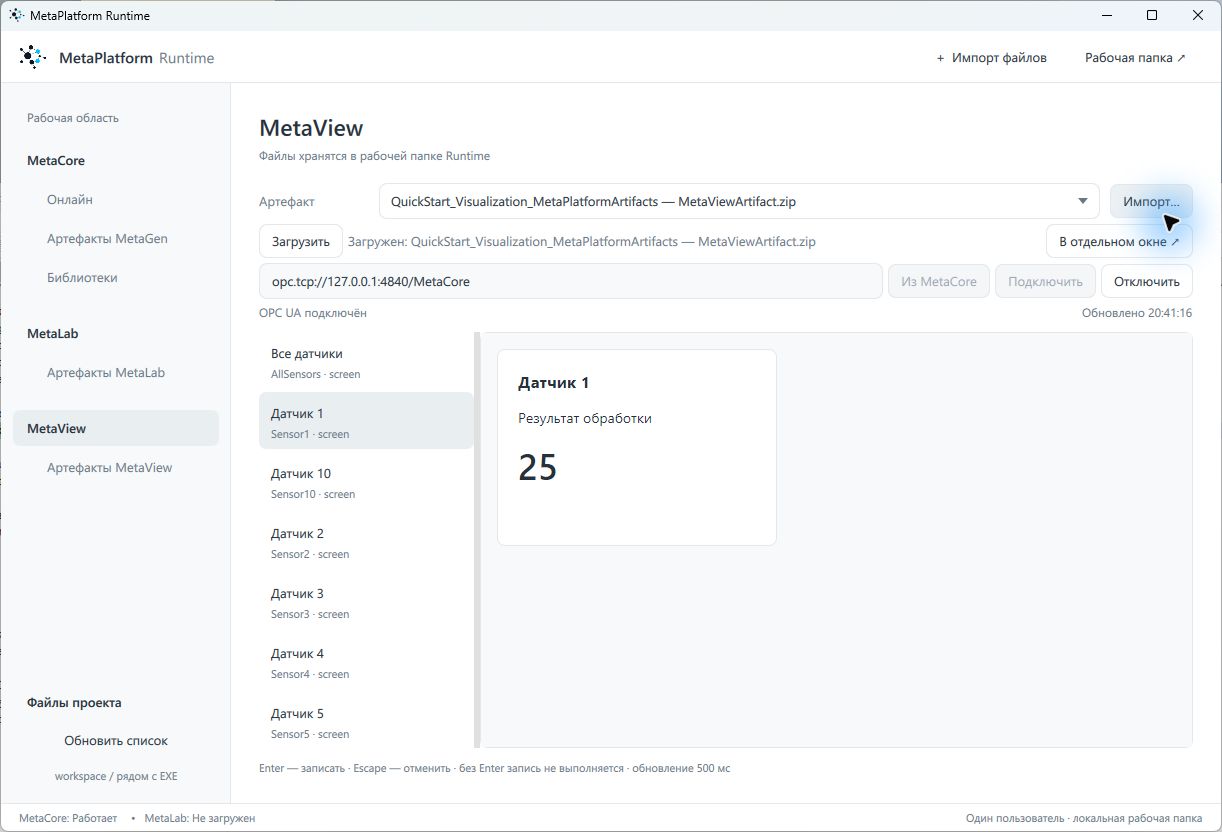Open Артефакты MetaLab in sidebar
Screen dimensions: 1222x832
pyautogui.click(x=106, y=372)
